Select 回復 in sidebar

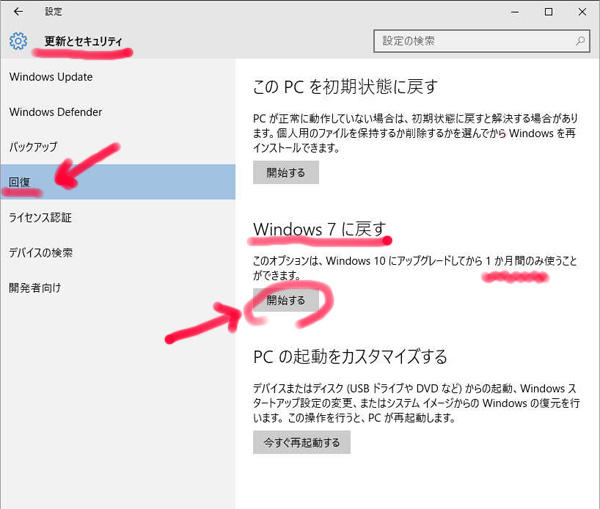(118, 182)
